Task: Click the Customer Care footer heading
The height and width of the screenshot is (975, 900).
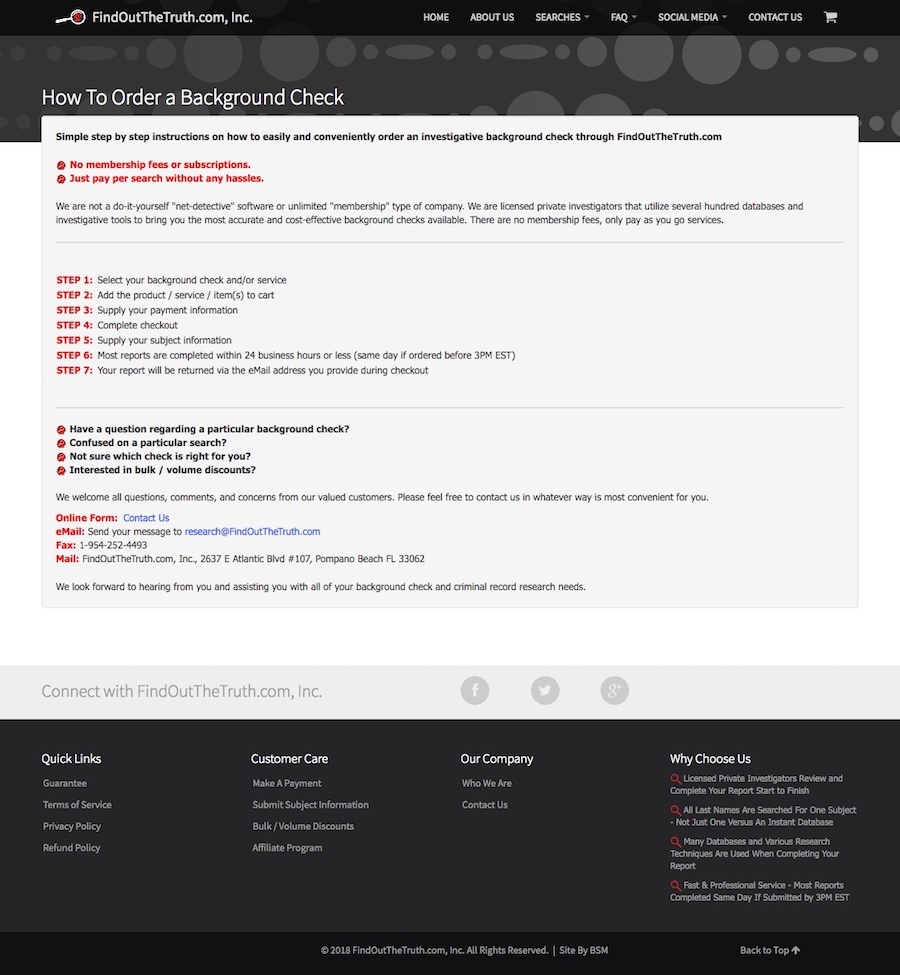Action: coord(289,759)
